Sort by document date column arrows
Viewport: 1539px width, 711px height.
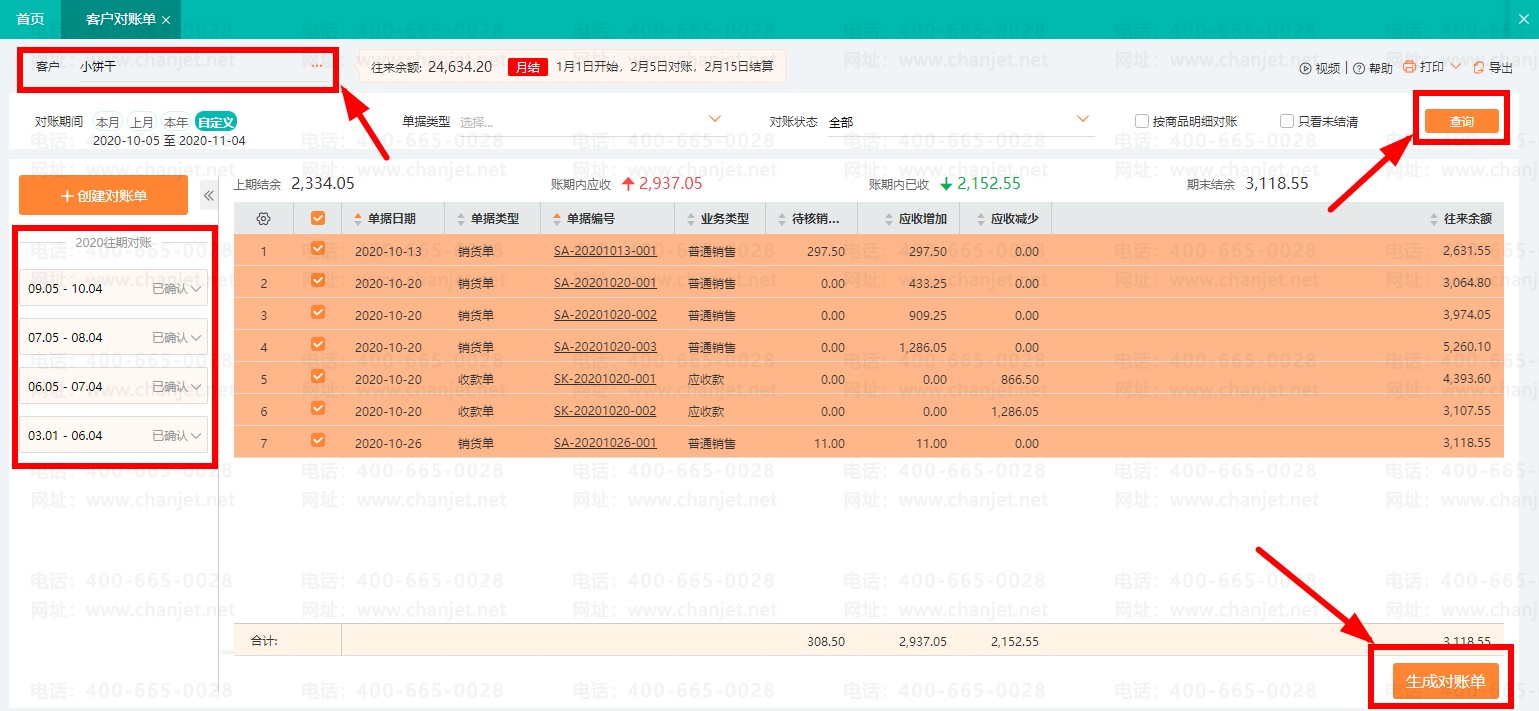(359, 219)
